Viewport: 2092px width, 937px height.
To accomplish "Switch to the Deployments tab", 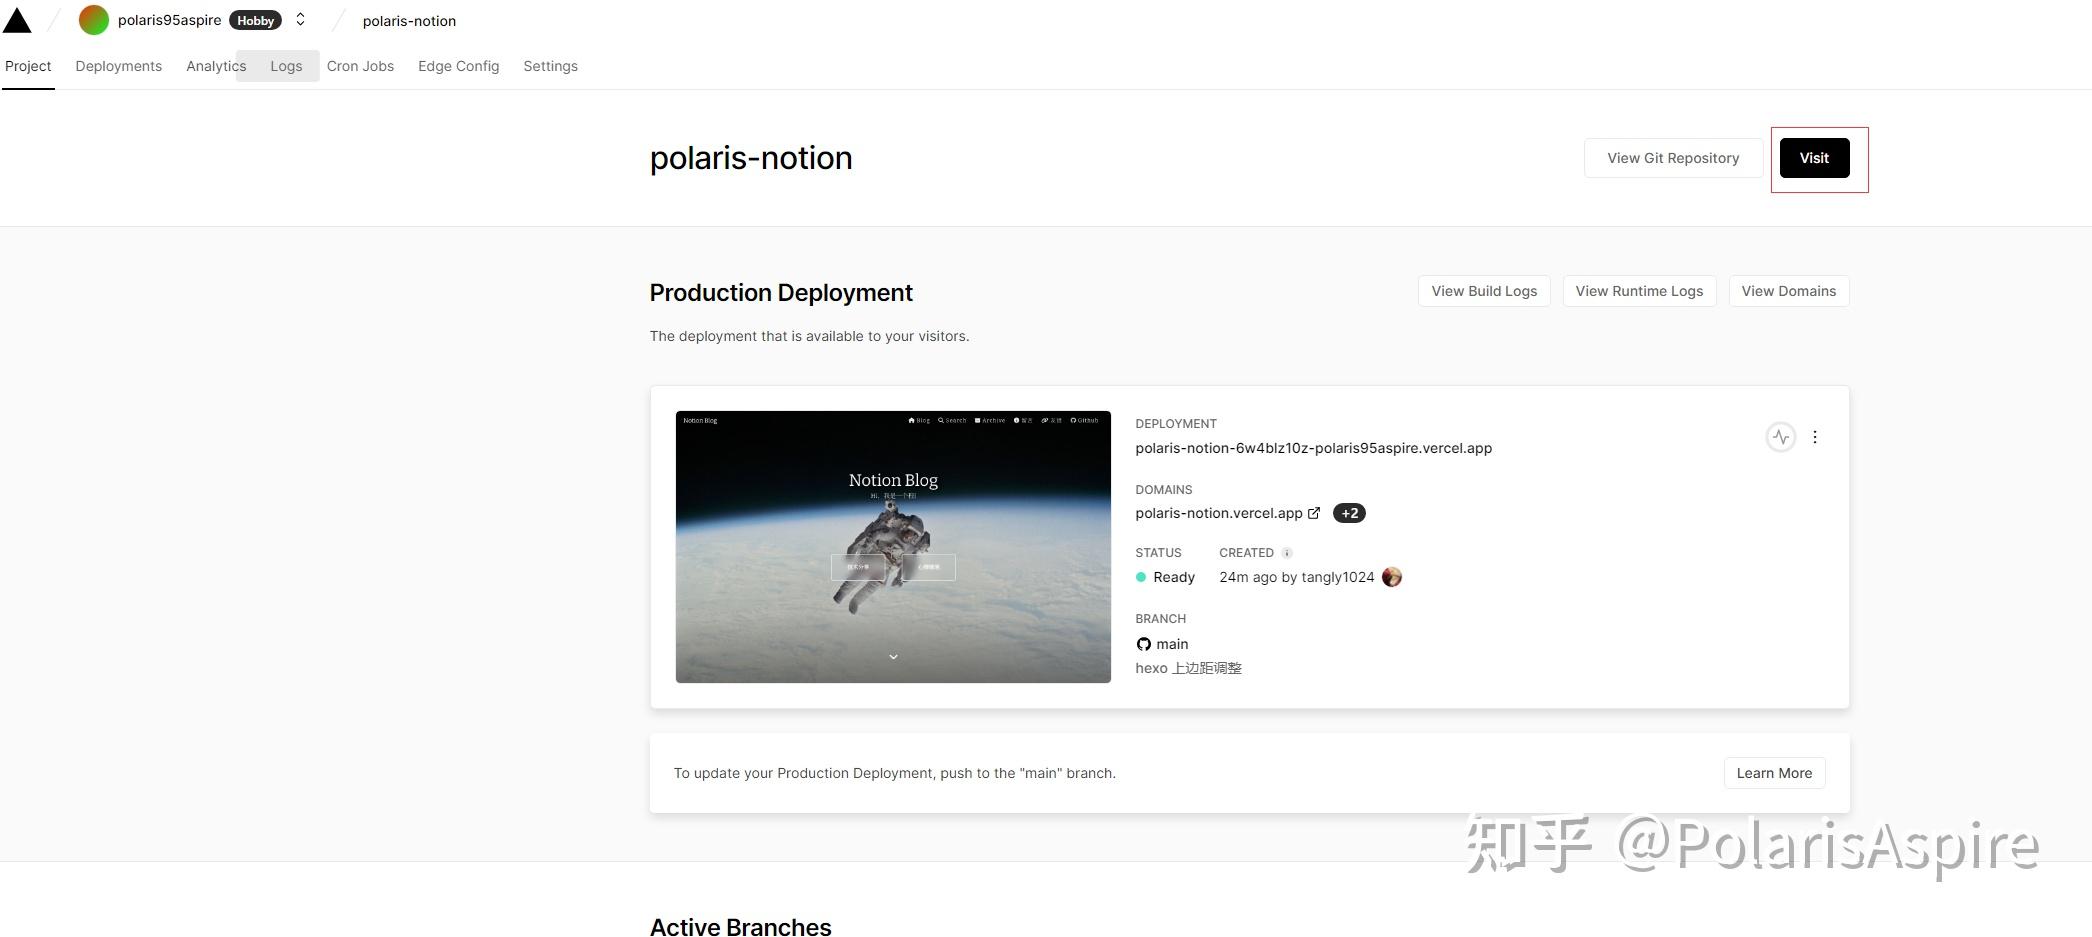I will (x=118, y=66).
